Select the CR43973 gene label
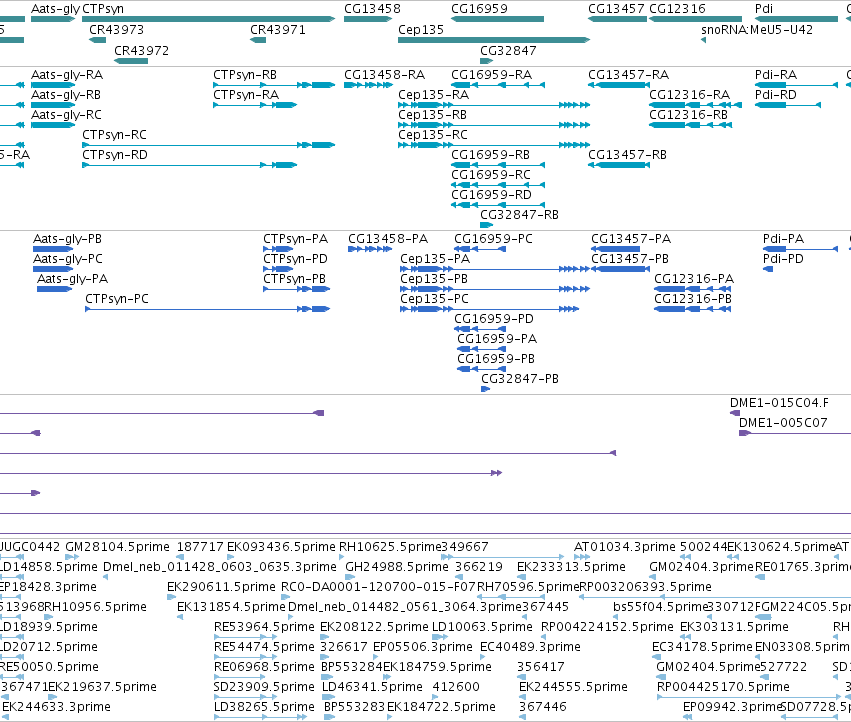This screenshot has width=851, height=722. (117, 29)
